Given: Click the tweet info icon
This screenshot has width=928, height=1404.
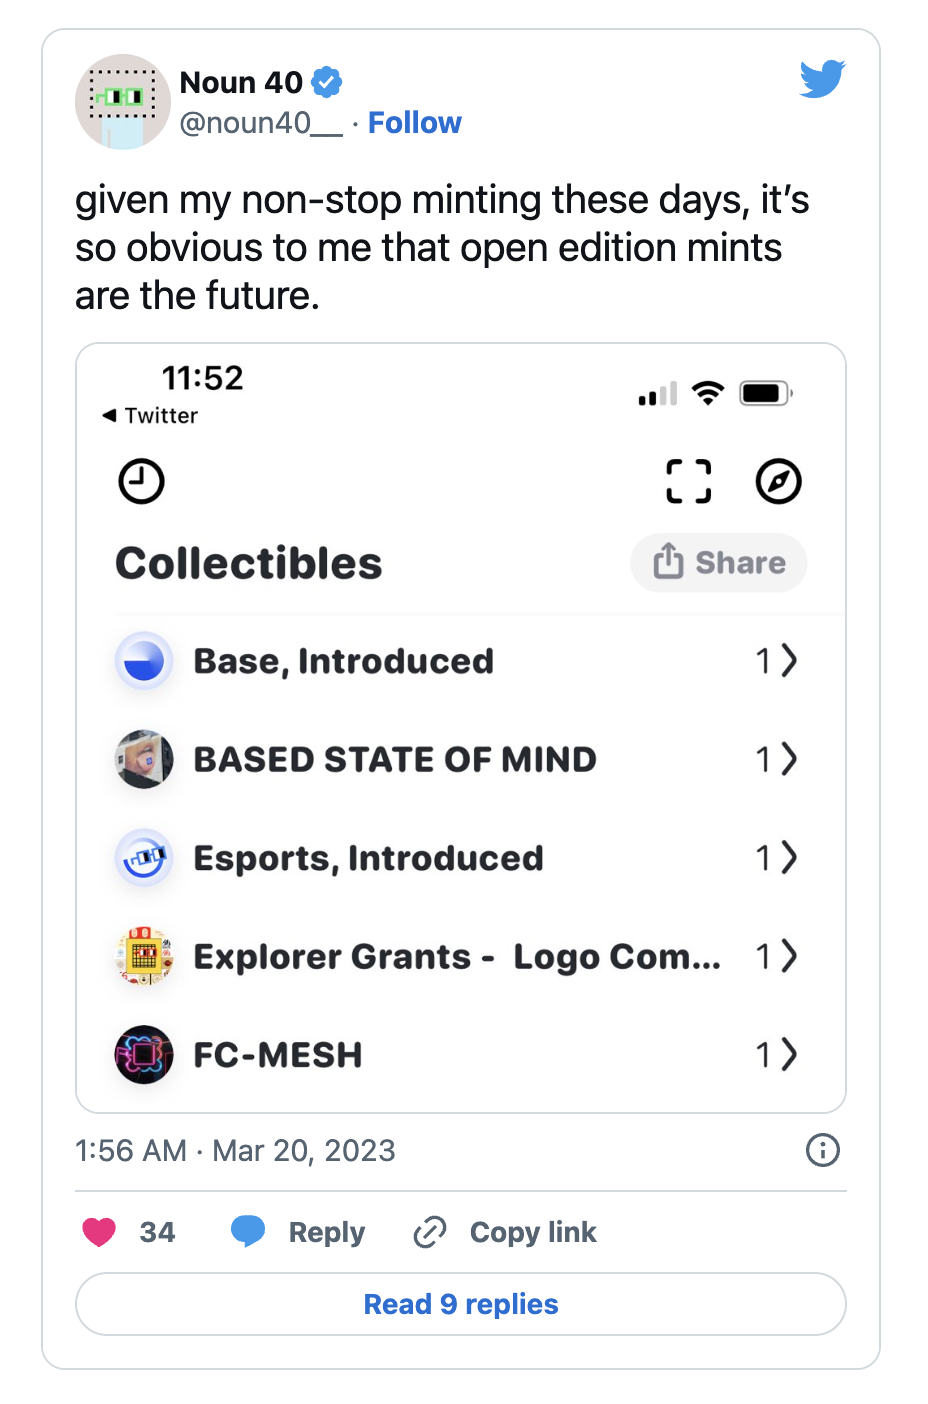Looking at the screenshot, I should [822, 1150].
